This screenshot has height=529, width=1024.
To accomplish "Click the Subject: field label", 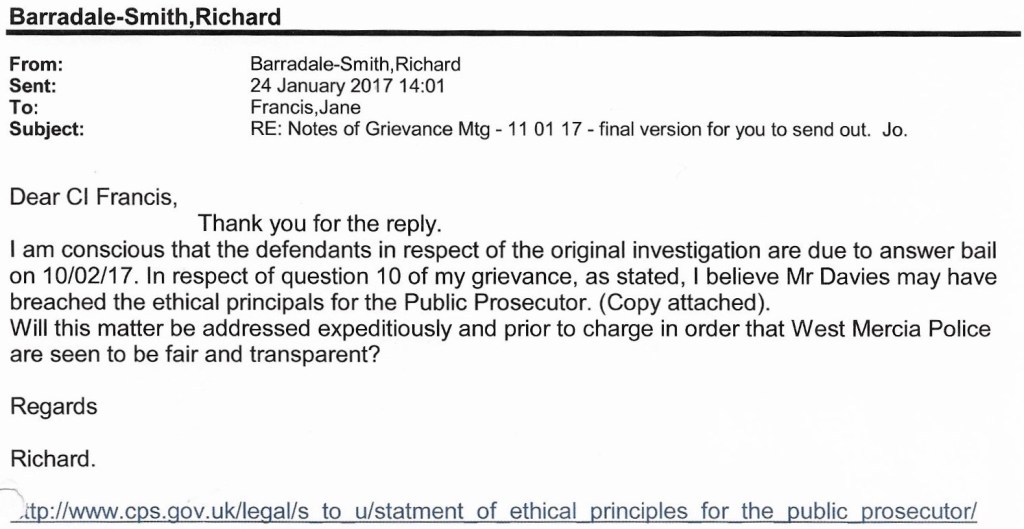I will (47, 128).
